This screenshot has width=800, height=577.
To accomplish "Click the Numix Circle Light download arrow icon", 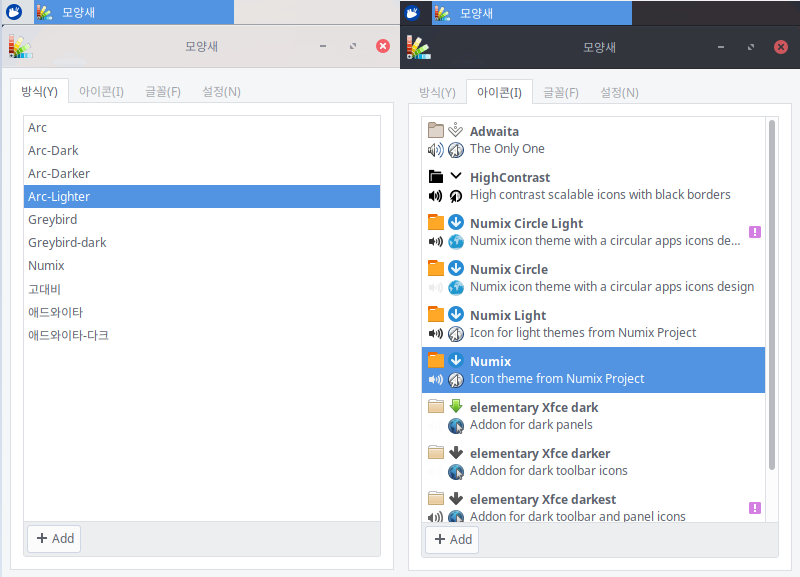I will tap(456, 222).
